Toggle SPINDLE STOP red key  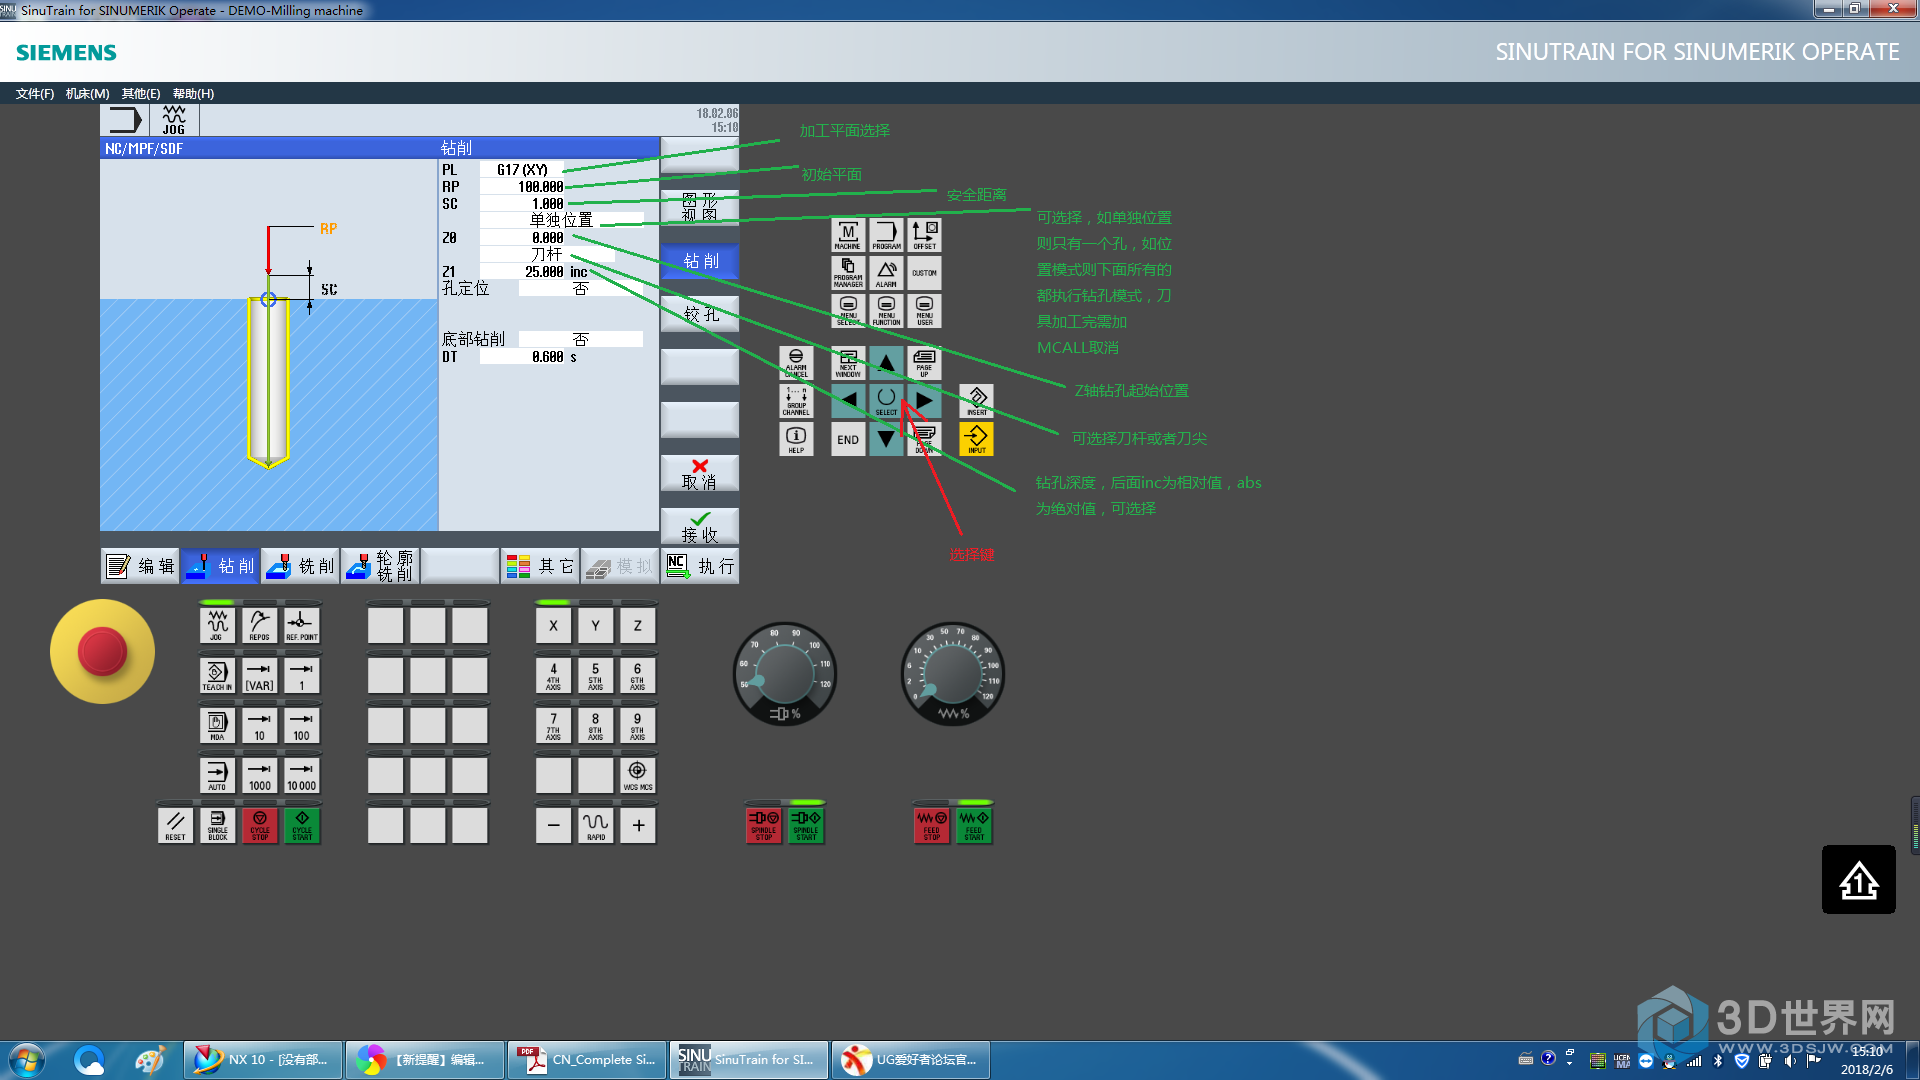click(764, 825)
